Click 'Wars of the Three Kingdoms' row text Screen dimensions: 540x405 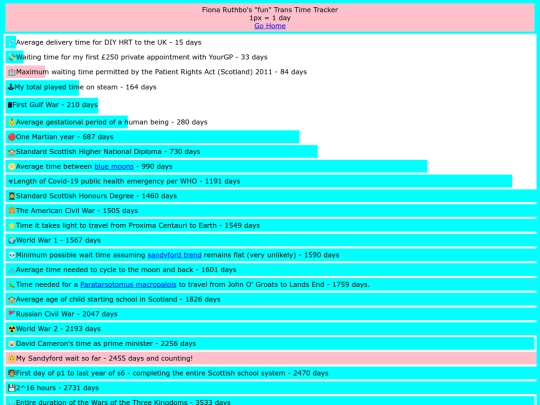123,402
